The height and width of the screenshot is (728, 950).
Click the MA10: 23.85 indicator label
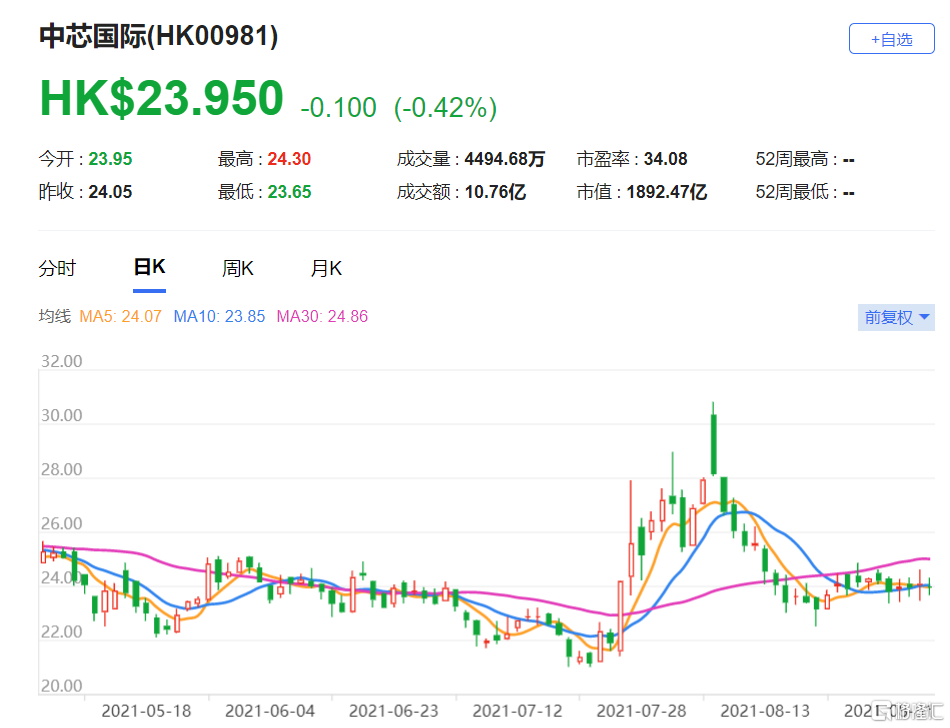click(x=219, y=316)
